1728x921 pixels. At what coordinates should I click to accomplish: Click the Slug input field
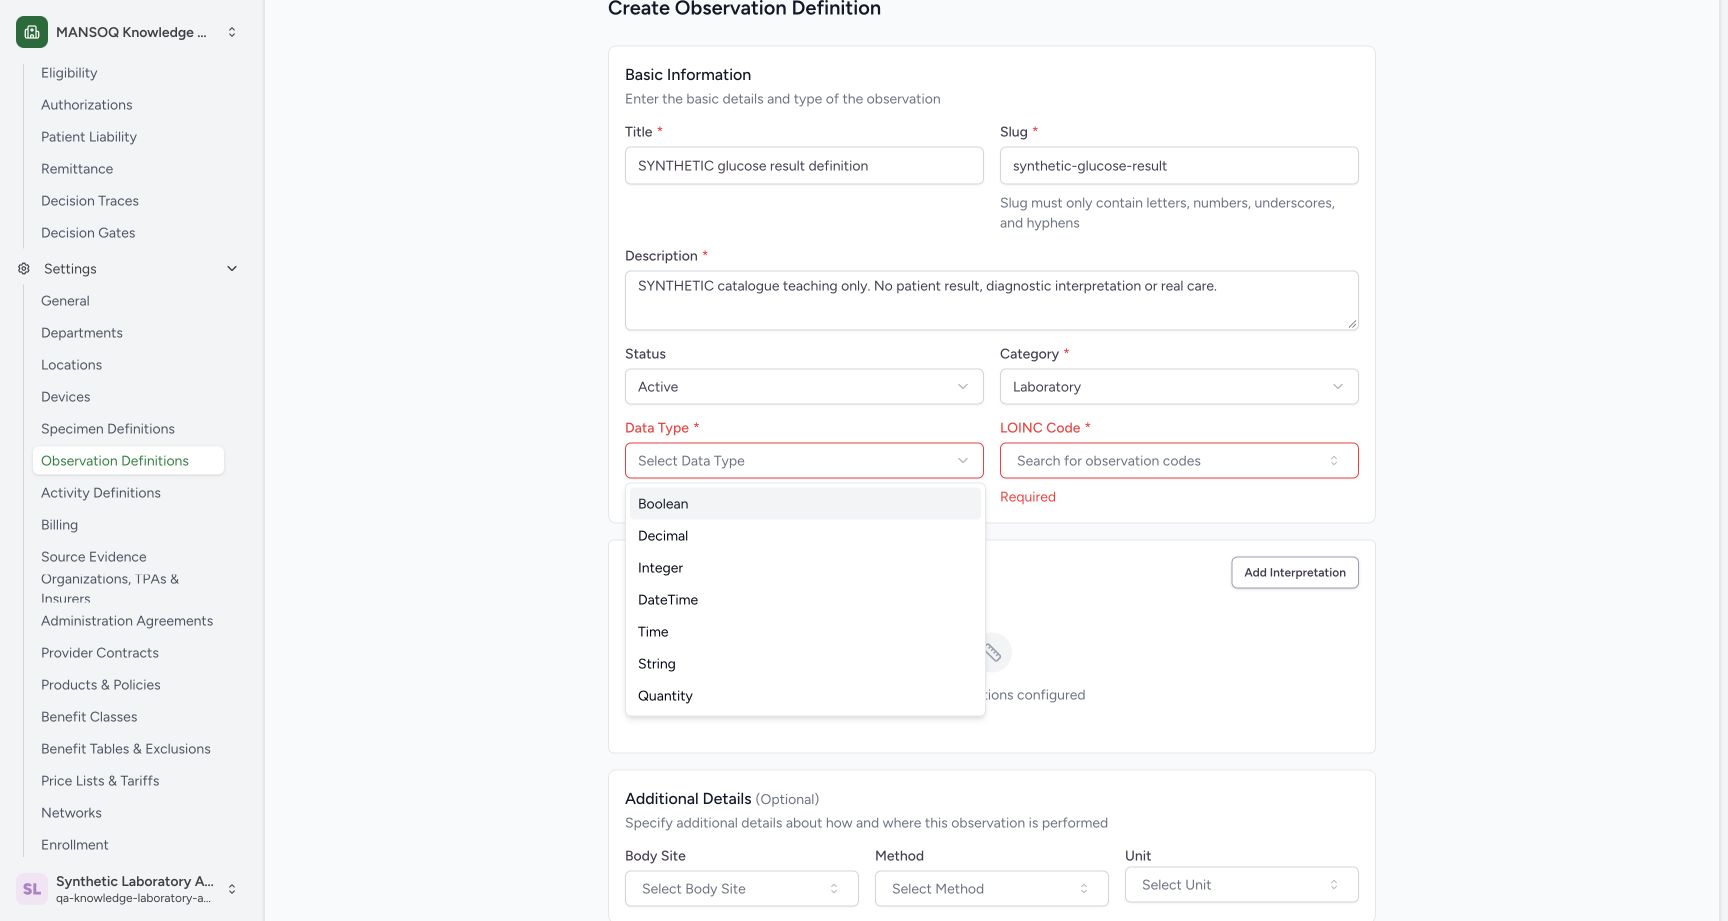pyautogui.click(x=1179, y=166)
